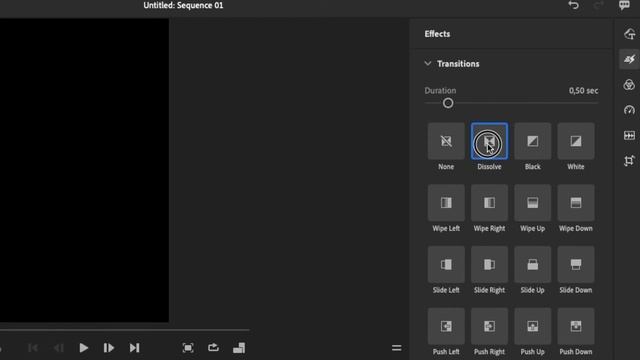
Task: Click the 0,50 sec duration value
Action: point(583,91)
